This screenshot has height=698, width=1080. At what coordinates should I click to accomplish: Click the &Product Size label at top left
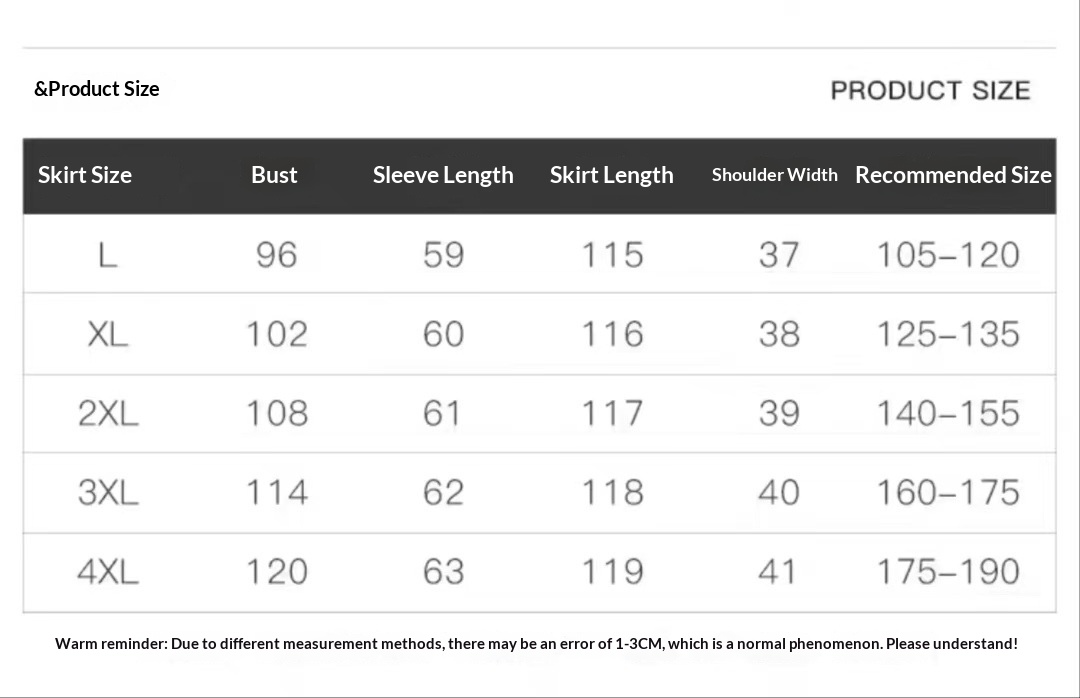coord(97,89)
